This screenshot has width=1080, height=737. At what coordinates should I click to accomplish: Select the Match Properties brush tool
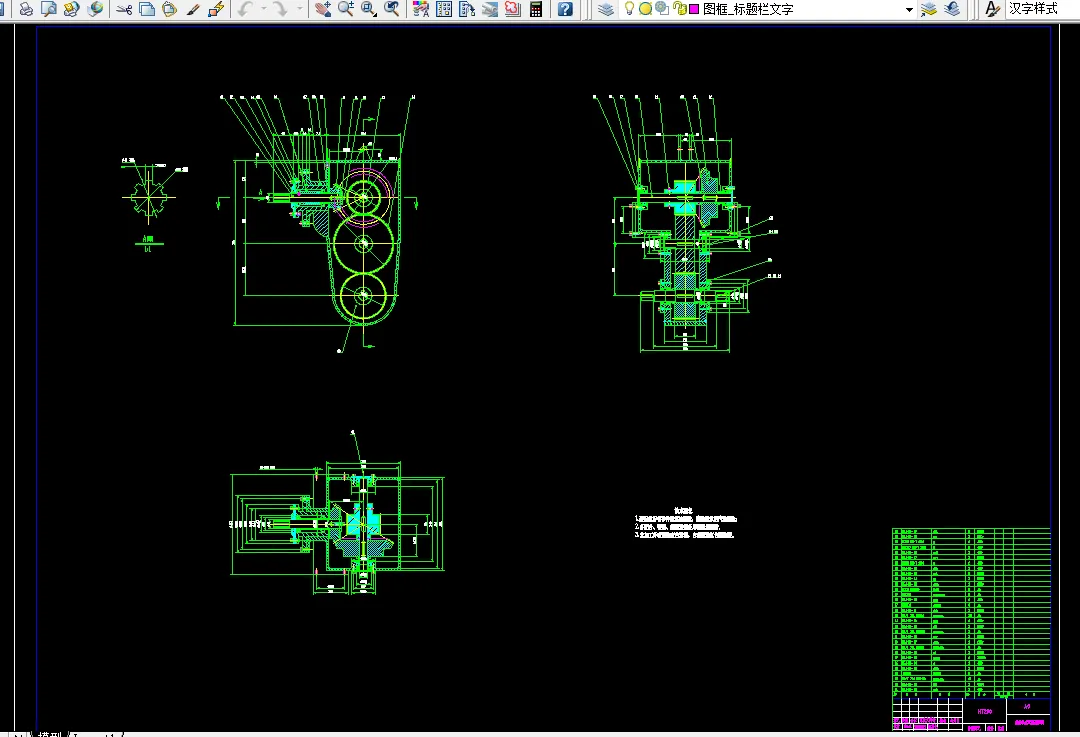pyautogui.click(x=193, y=9)
